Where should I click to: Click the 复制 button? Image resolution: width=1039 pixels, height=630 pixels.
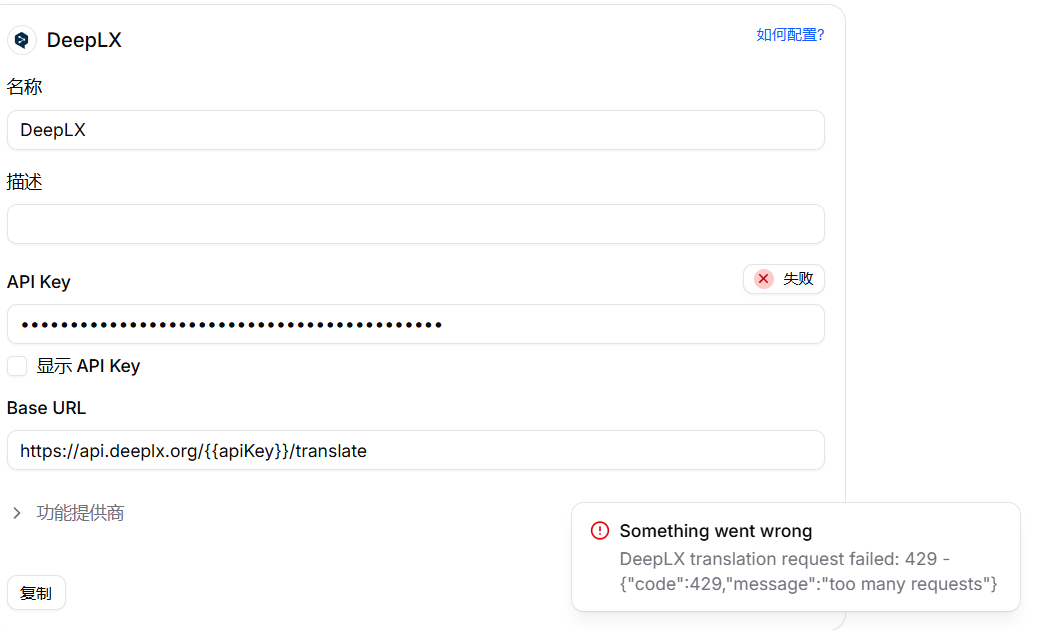36,593
